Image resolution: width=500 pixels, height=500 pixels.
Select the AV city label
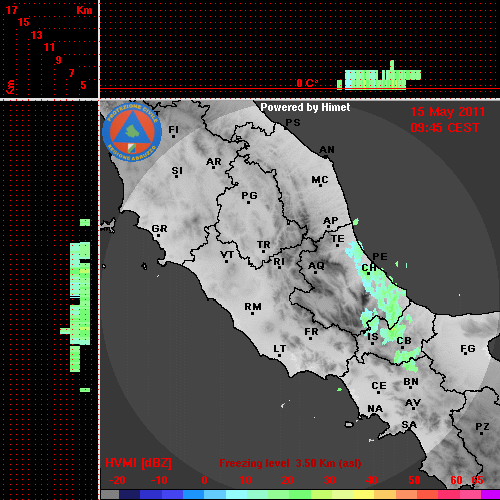click(413, 403)
